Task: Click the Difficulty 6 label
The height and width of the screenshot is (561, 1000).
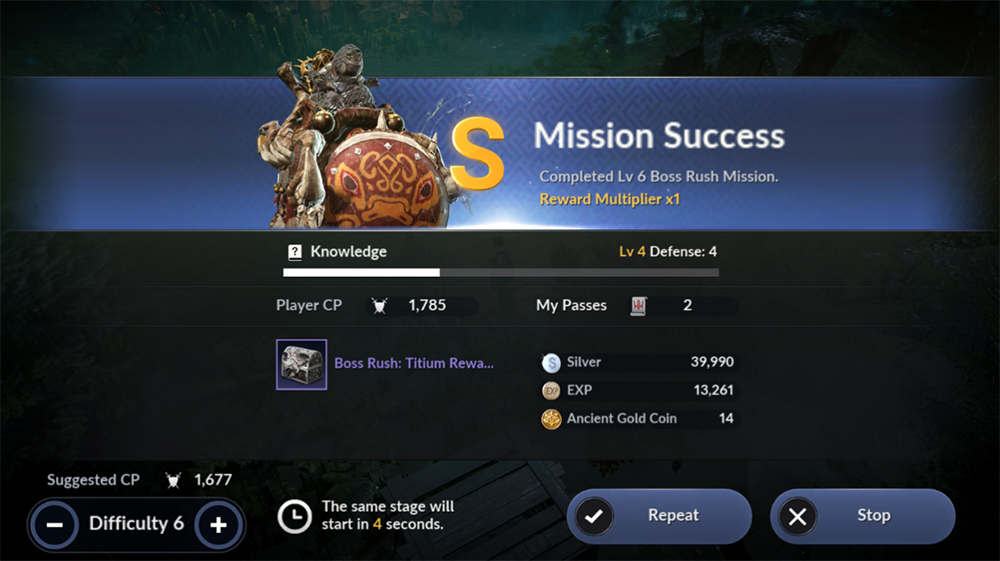Action: click(x=136, y=523)
